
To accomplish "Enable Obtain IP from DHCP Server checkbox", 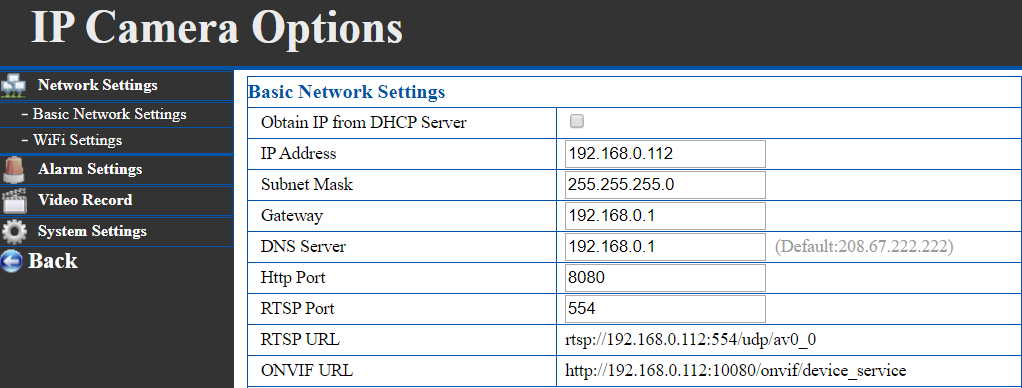I will pyautogui.click(x=576, y=121).
